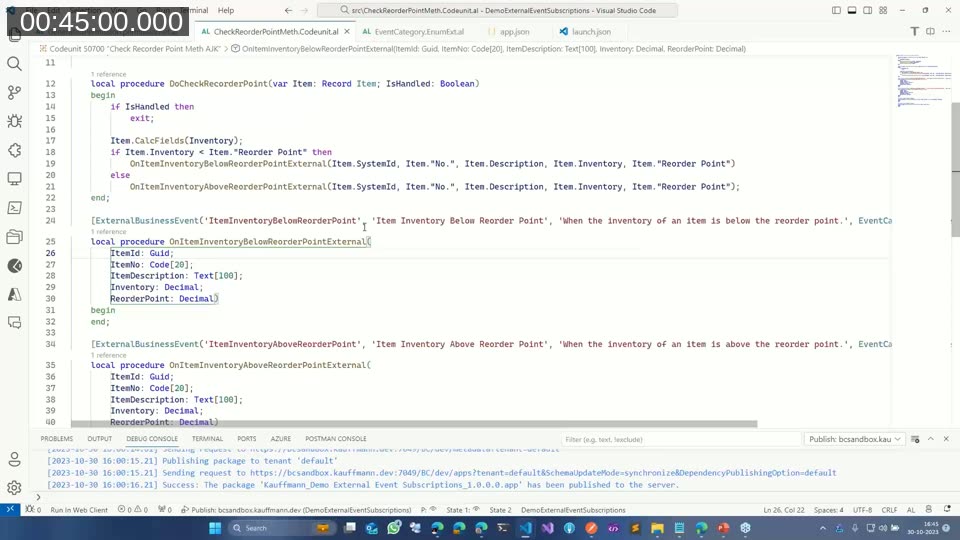
Task: Toggle the bottom panel visibility
Action: (x=852, y=10)
